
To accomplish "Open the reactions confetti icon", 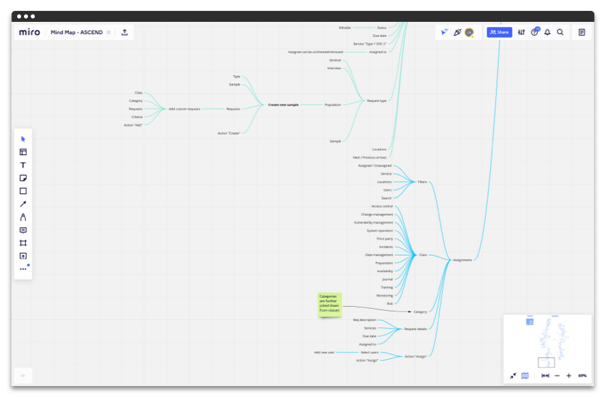I will pos(457,32).
